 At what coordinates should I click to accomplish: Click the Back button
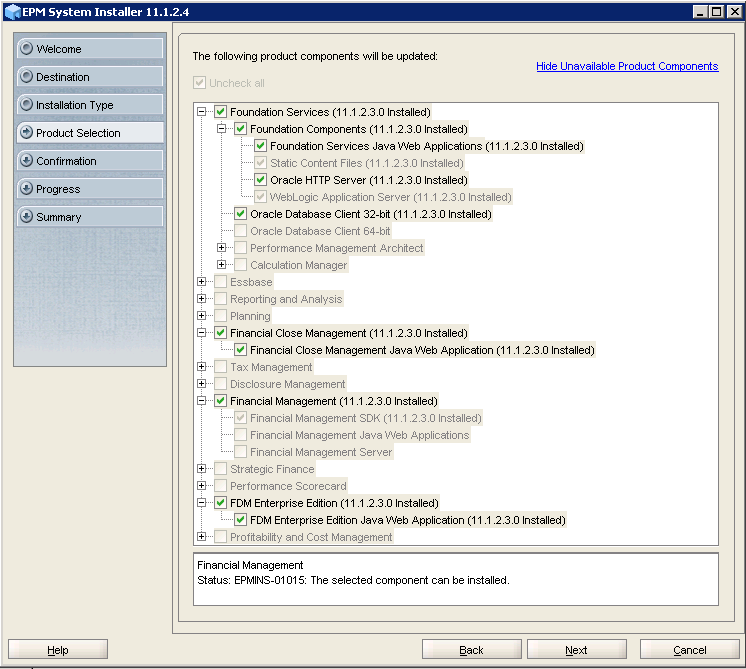471,649
